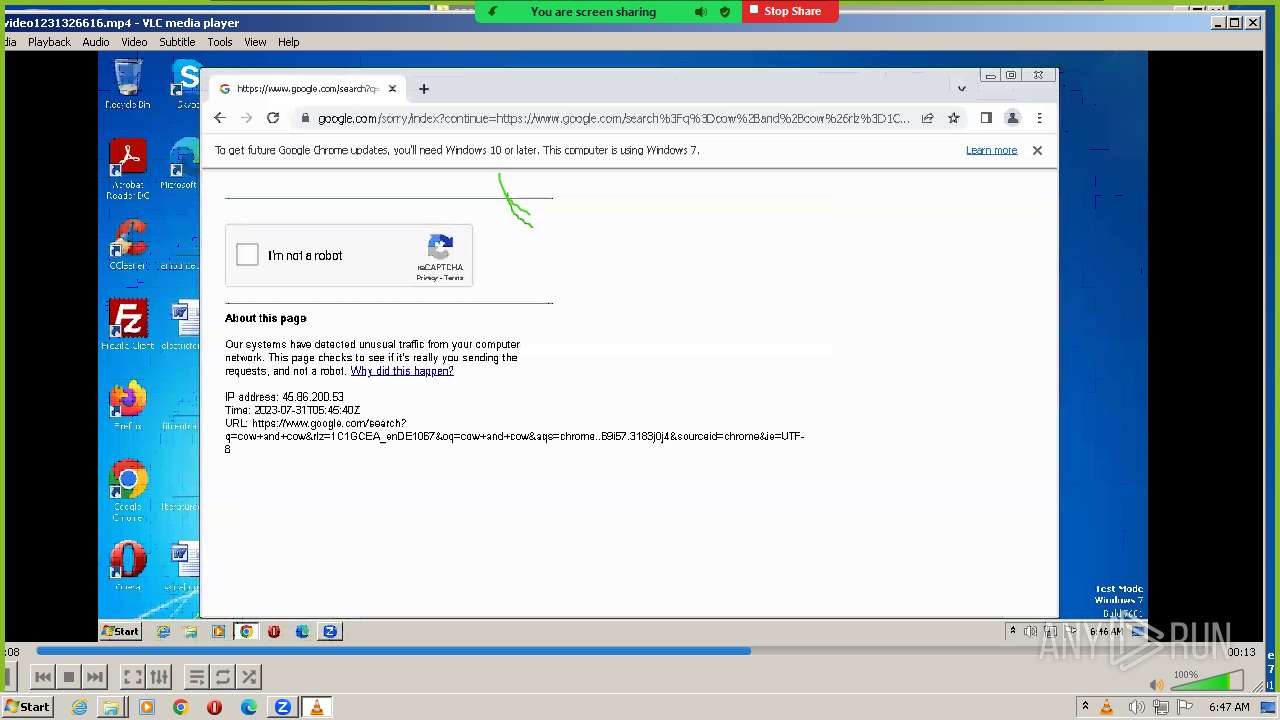Dismiss the Chrome update infobar
Viewport: 1280px width, 720px height.
1037,150
